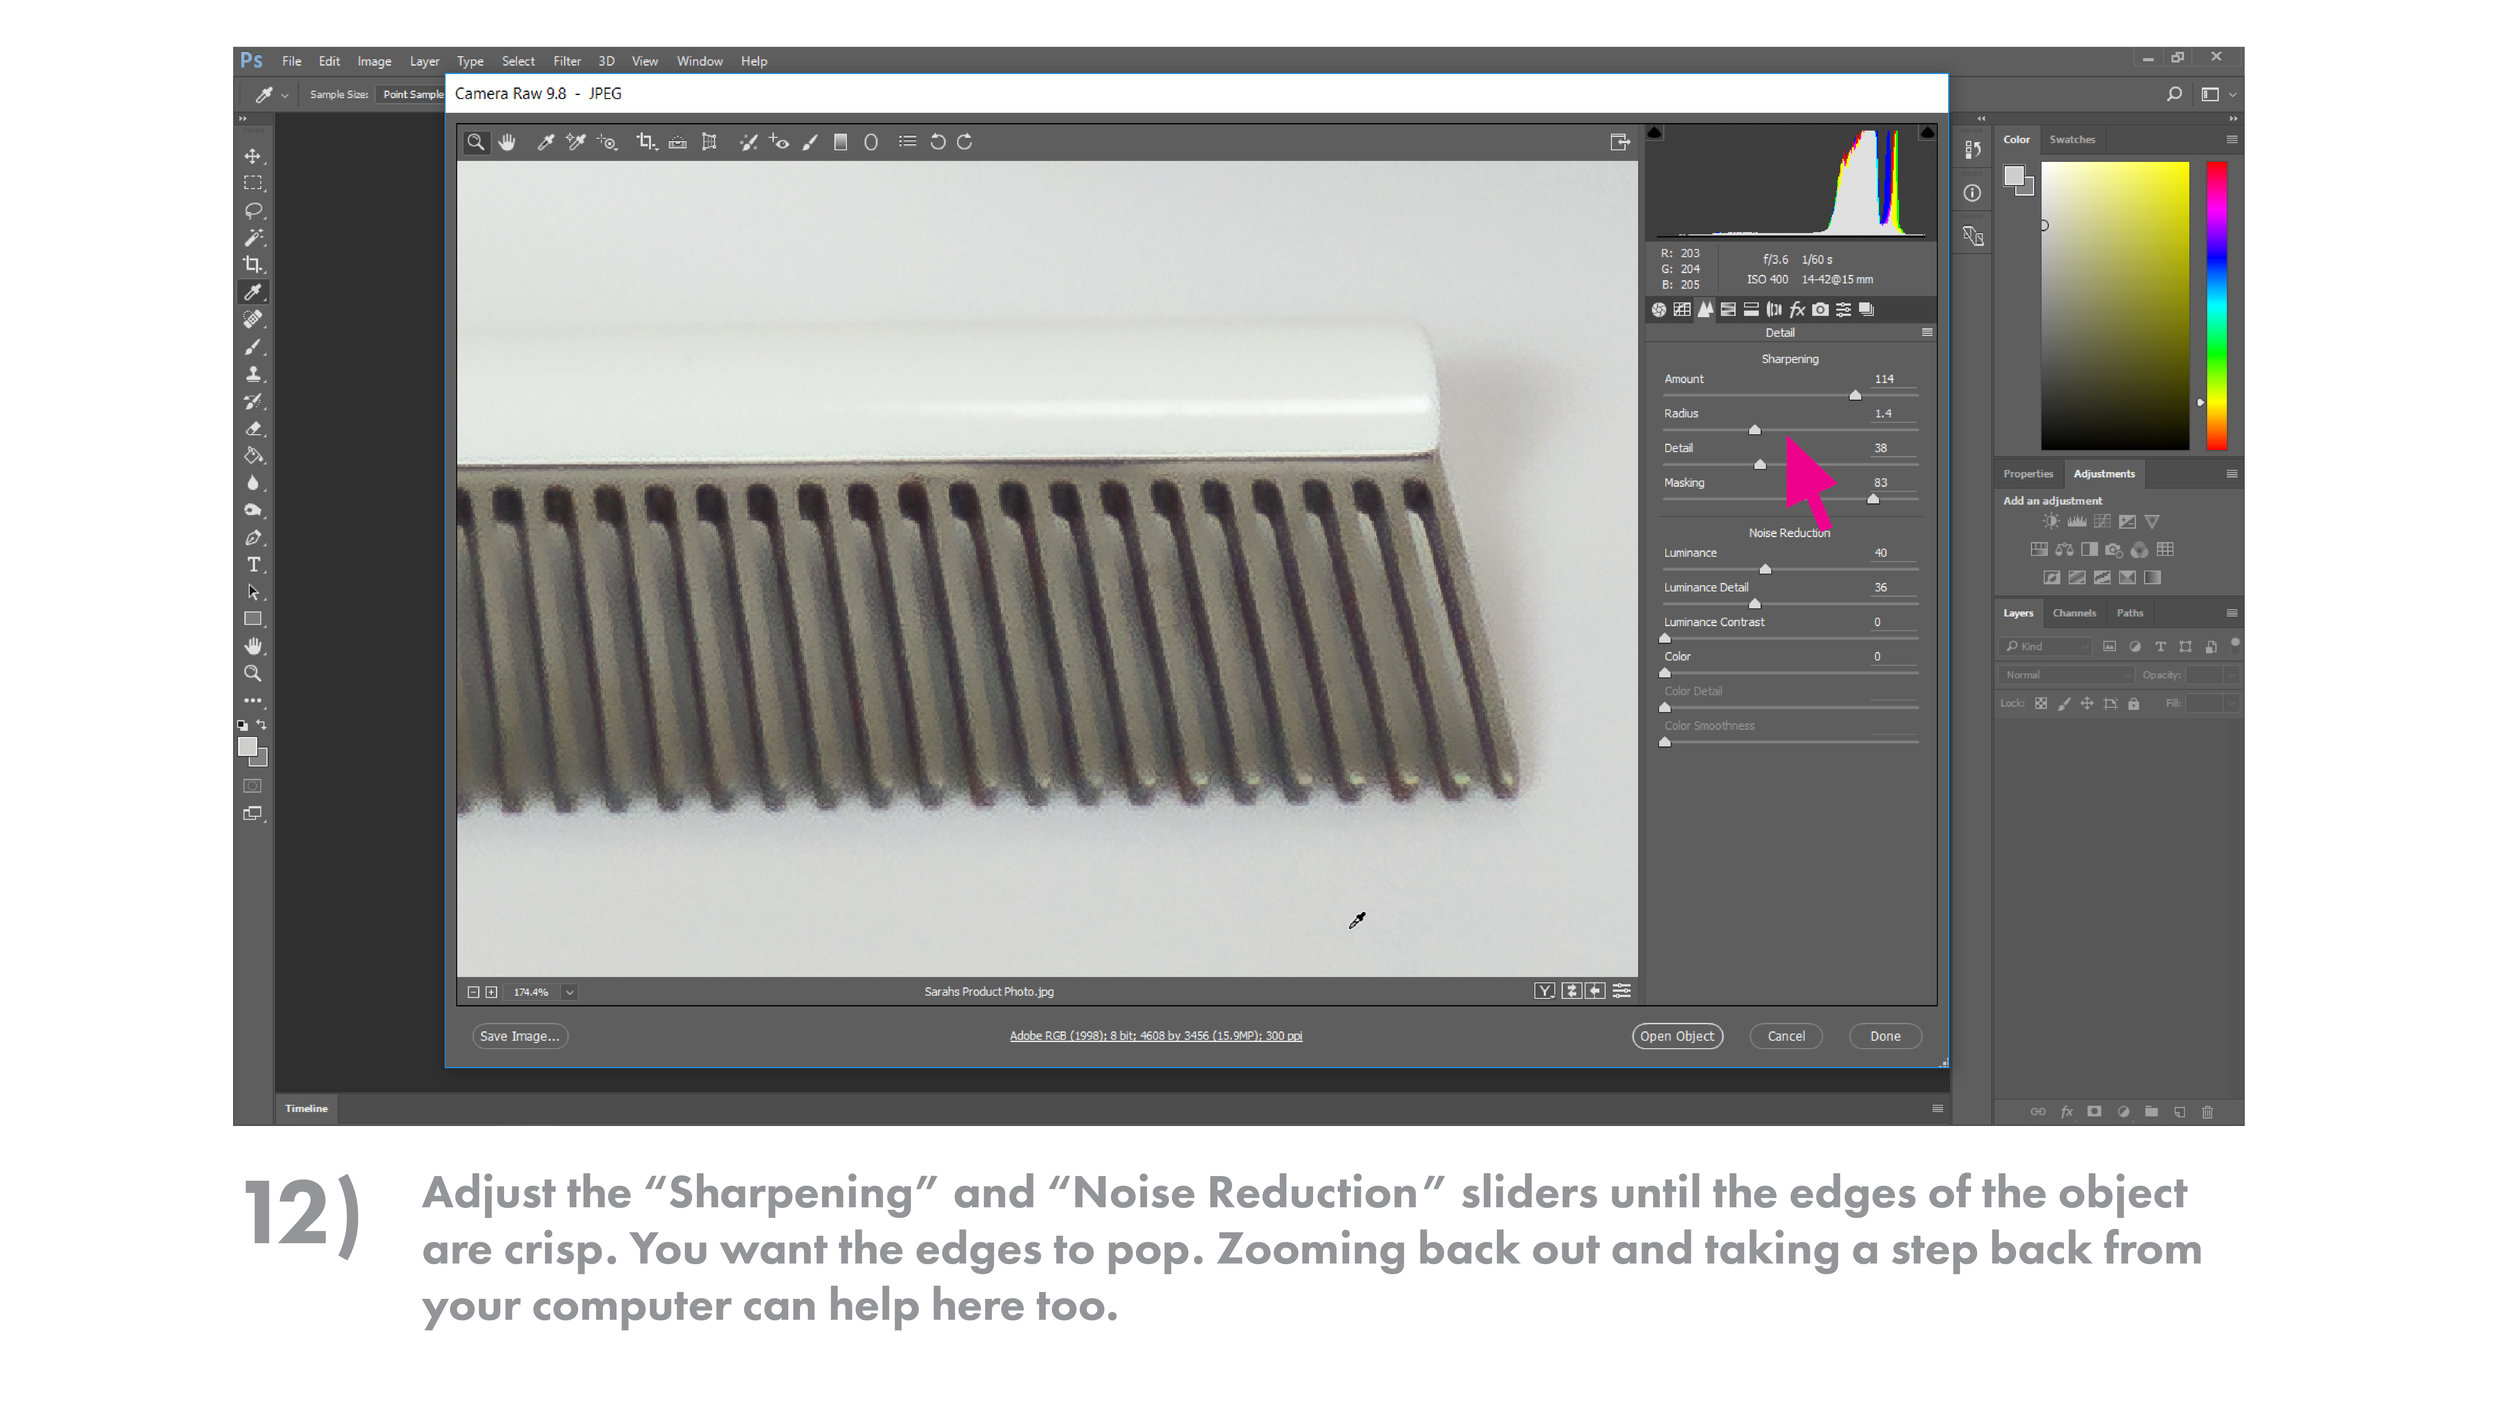Select Photoshop Lasso tool

pos(253,211)
